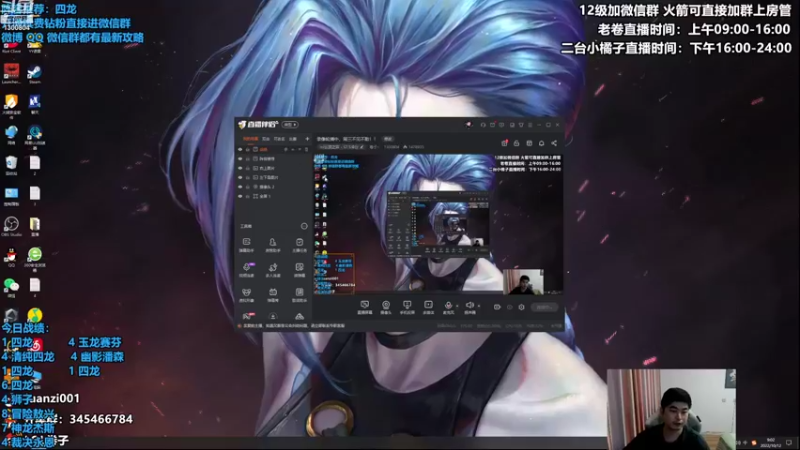Click the 修改 button next to stream title
The image size is (800, 450).
click(x=388, y=139)
